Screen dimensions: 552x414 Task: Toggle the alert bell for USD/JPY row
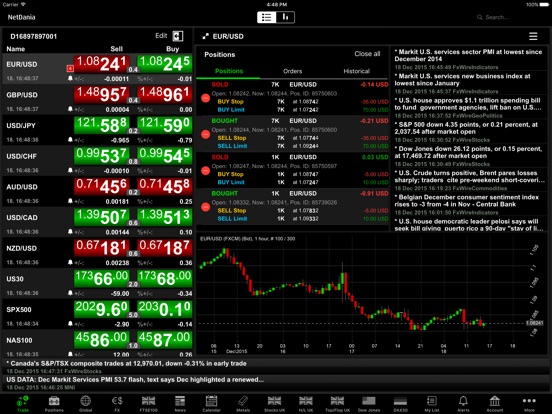point(70,139)
